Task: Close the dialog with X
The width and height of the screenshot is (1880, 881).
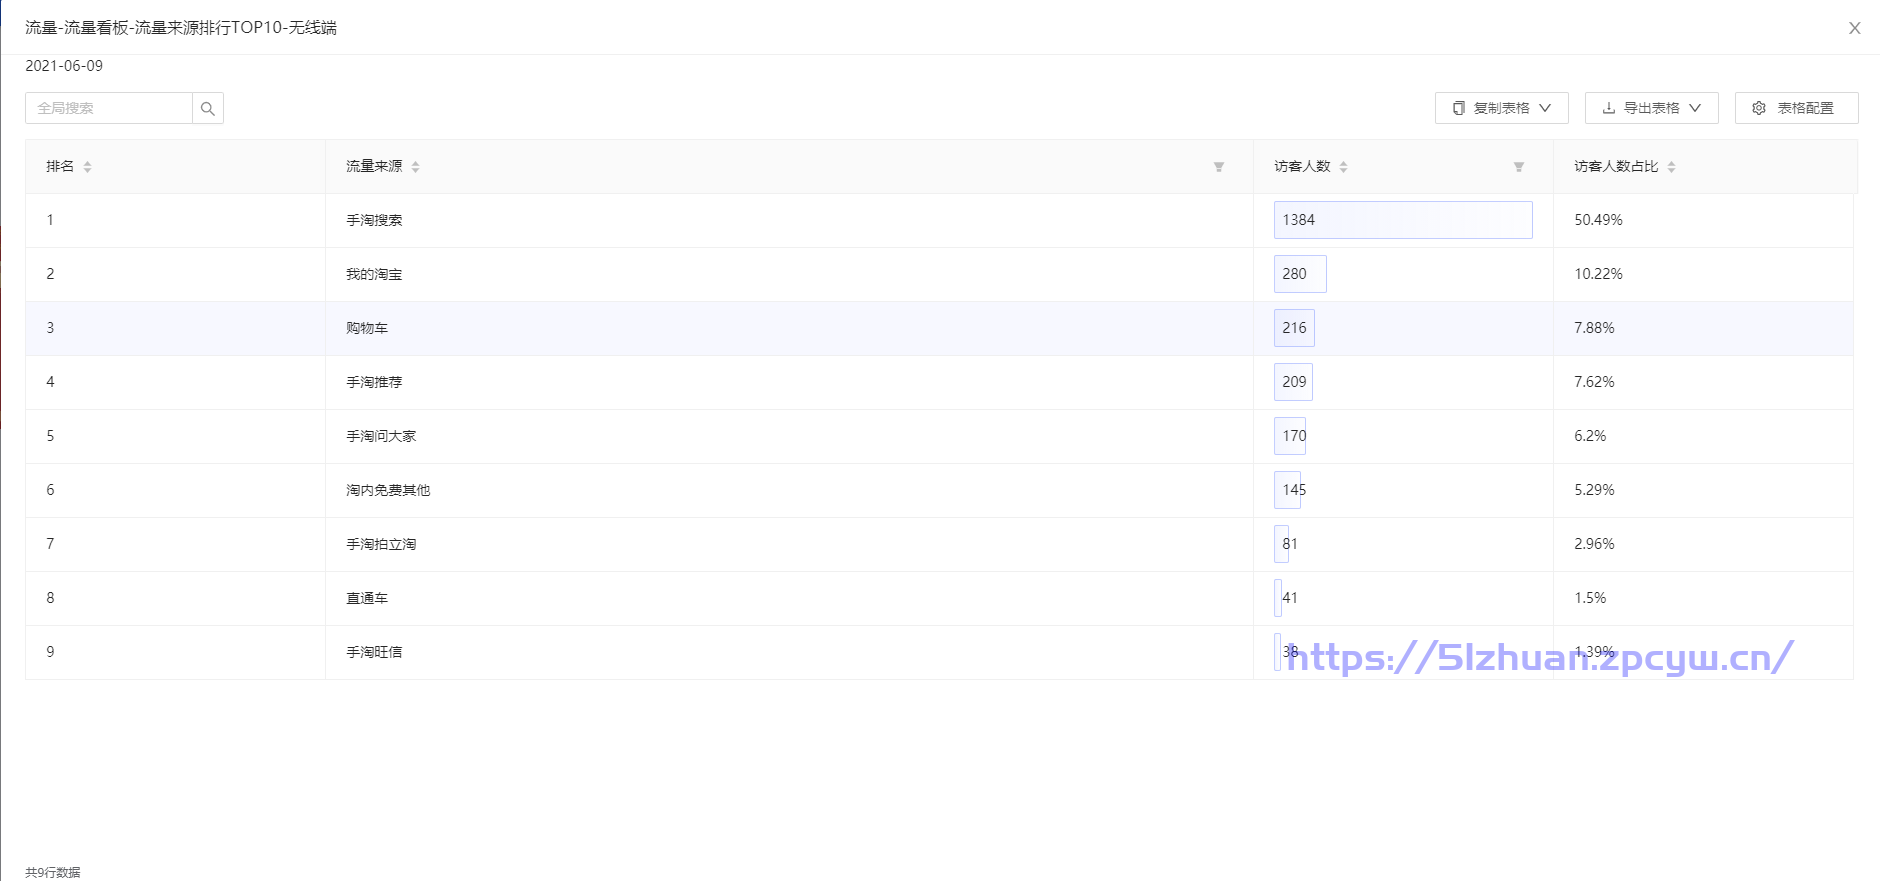Action: click(1854, 28)
